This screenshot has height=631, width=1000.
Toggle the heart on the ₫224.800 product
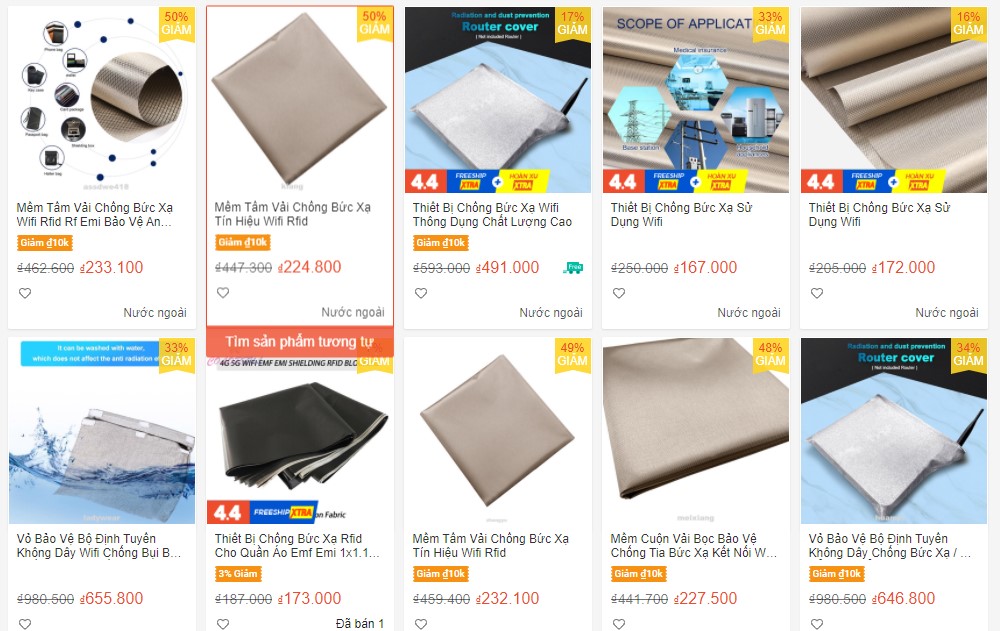tap(223, 293)
